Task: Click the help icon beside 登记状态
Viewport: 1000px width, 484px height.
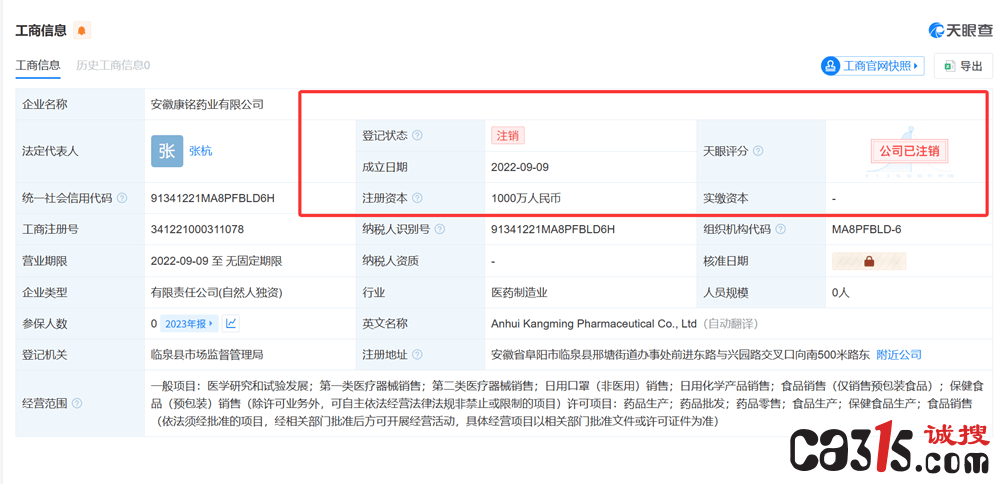Action: 417,135
